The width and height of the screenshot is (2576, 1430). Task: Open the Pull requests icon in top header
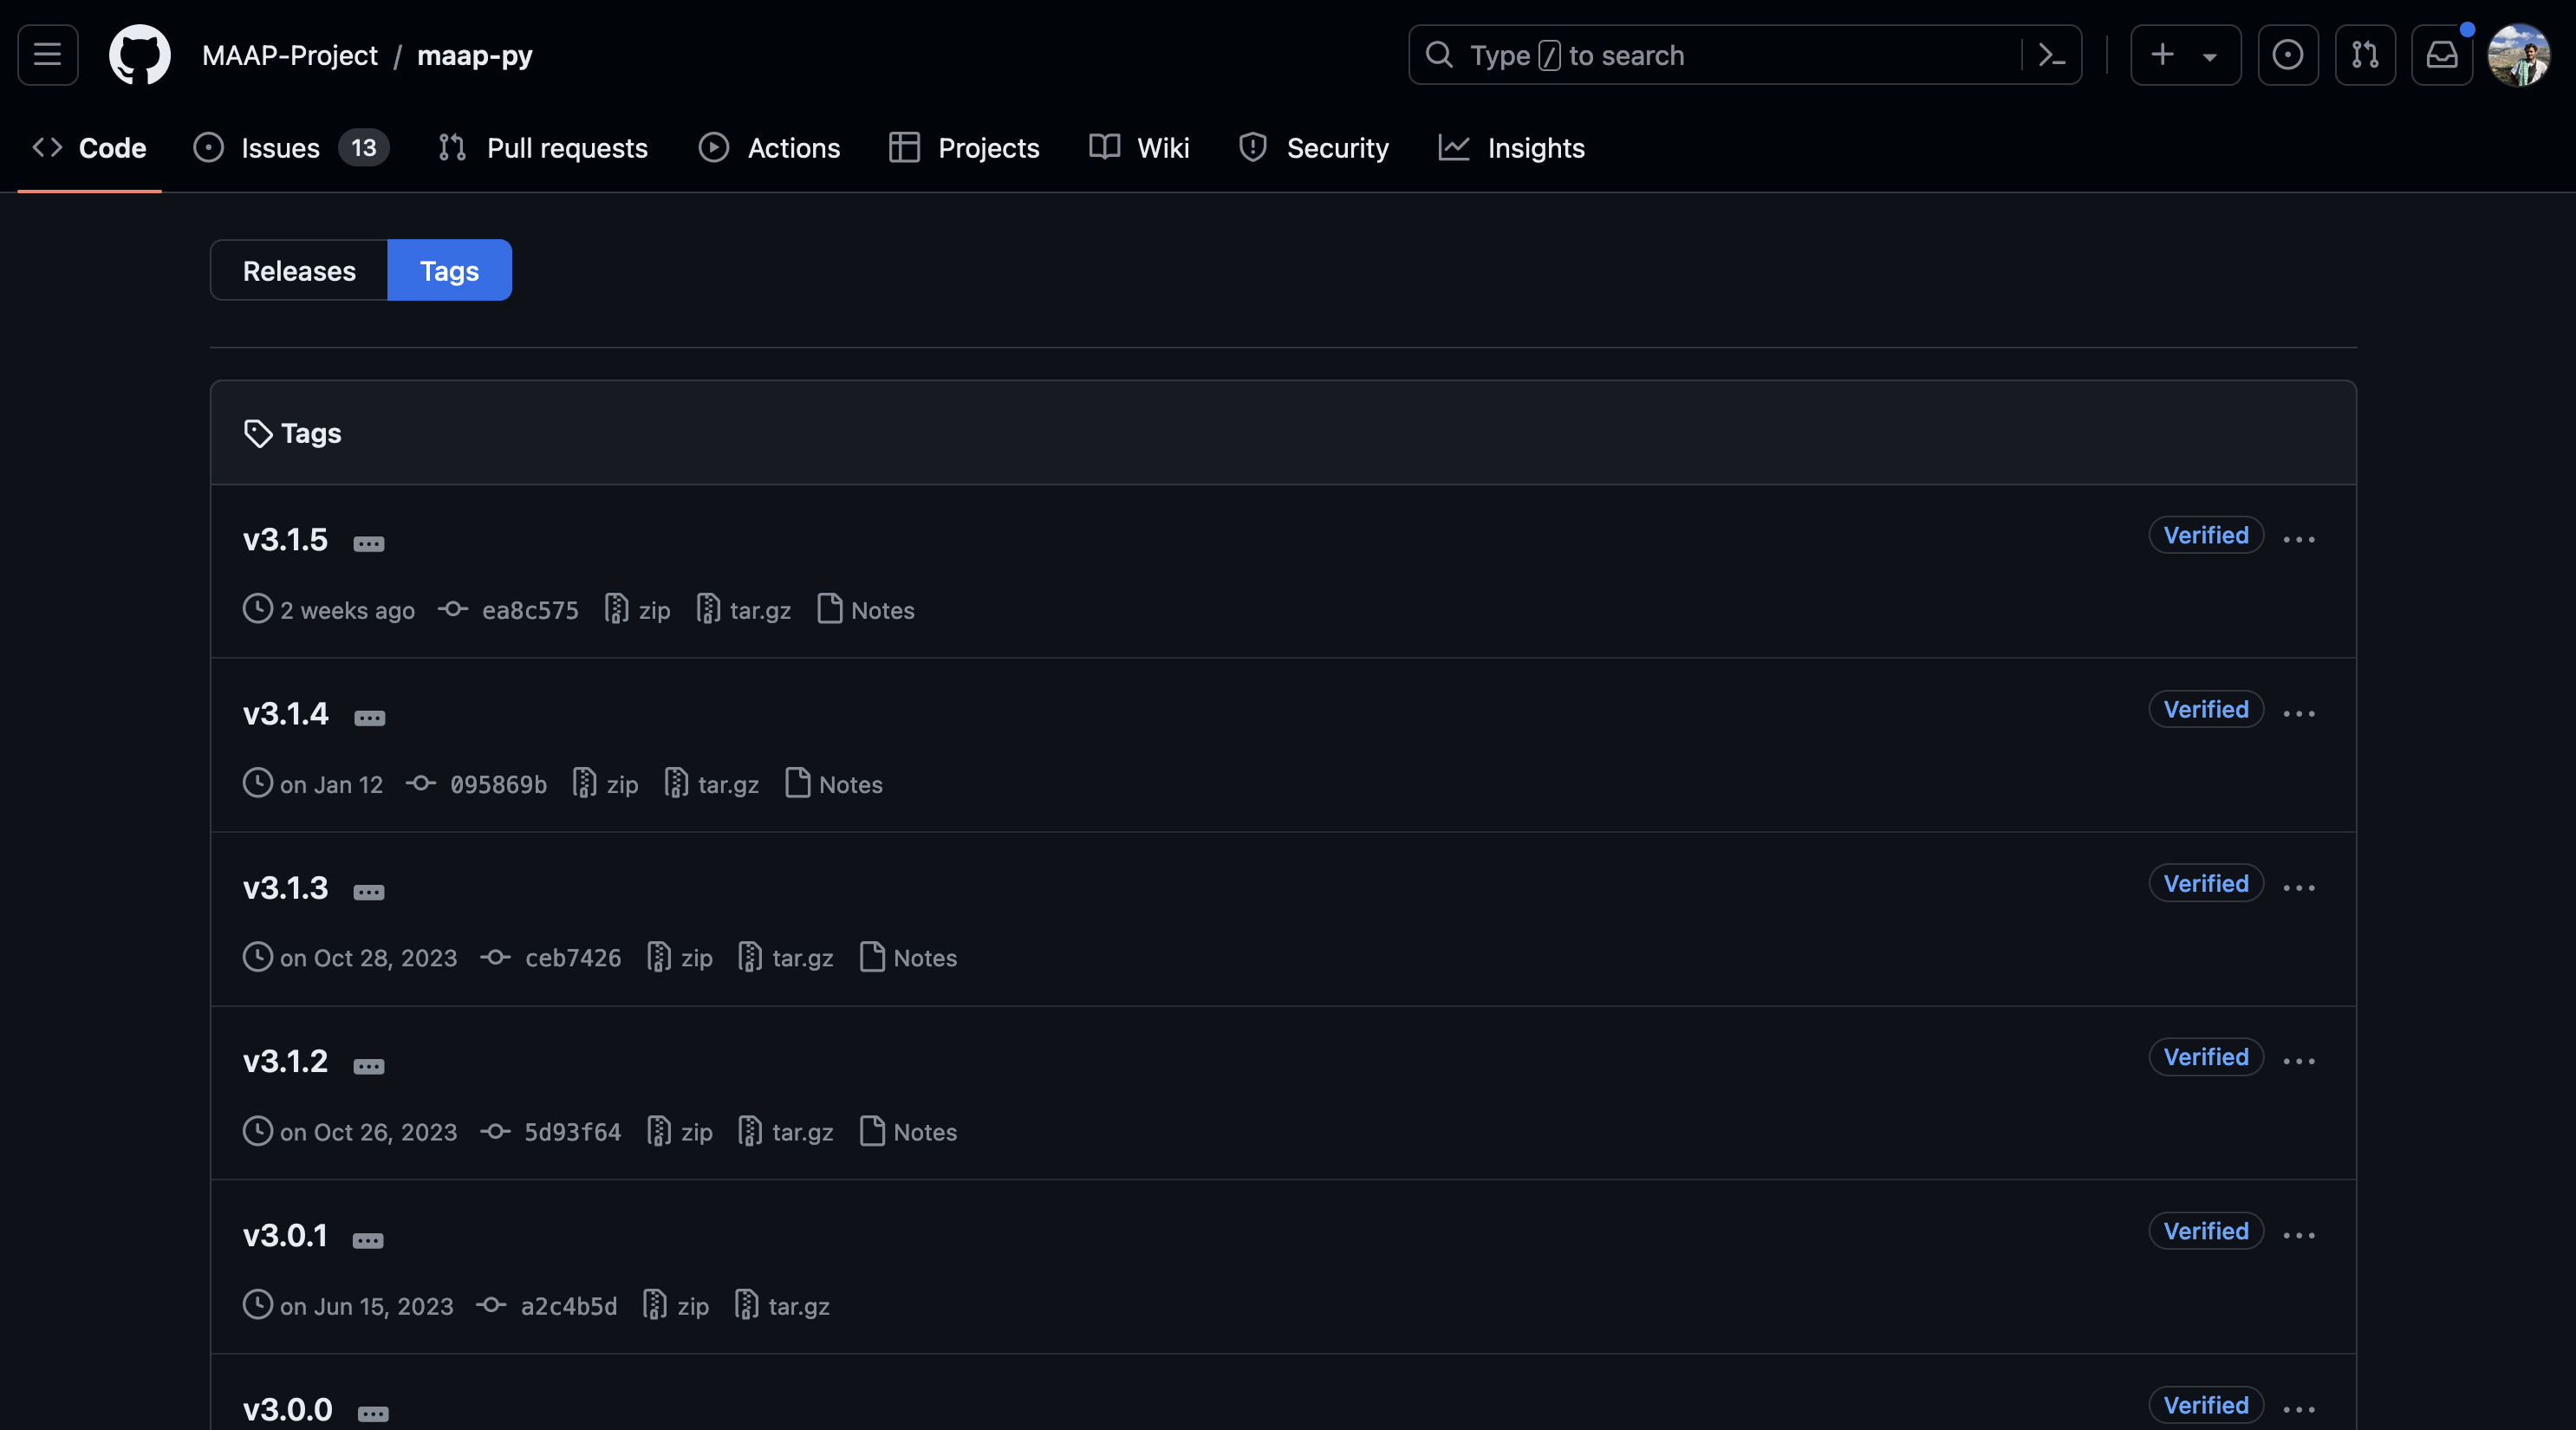(2365, 55)
